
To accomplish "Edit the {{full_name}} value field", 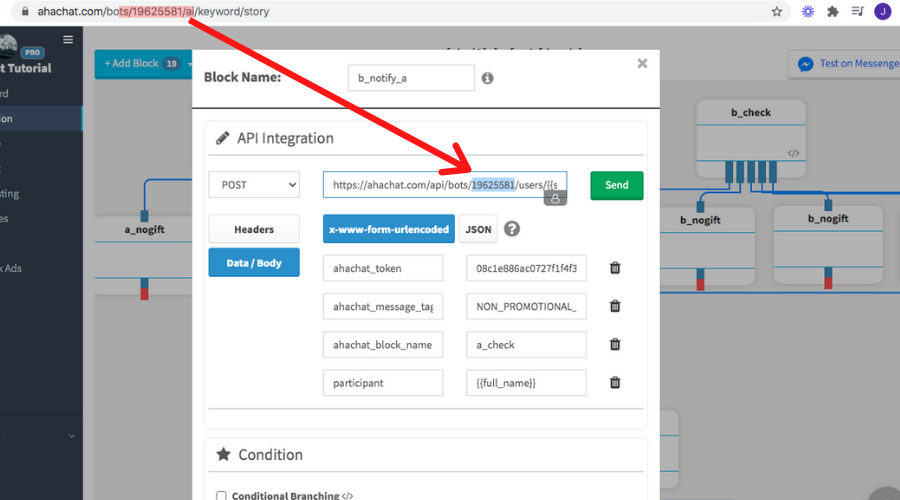I will (x=526, y=383).
